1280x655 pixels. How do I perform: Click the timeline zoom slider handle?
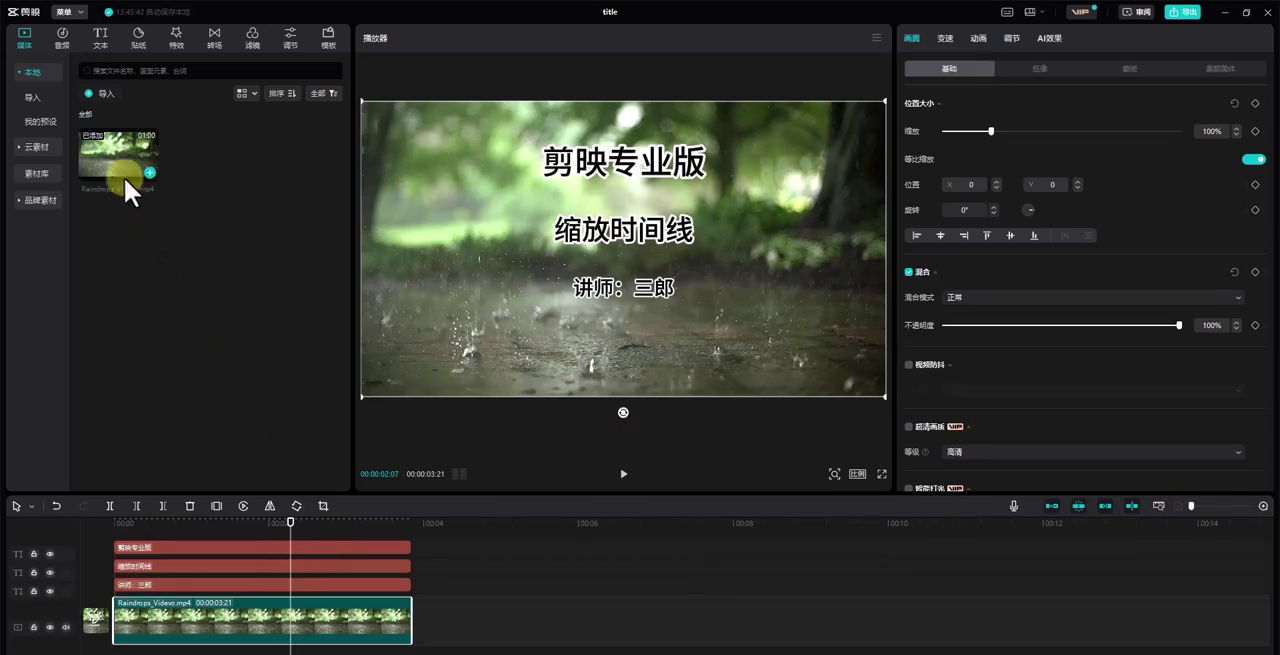pyautogui.click(x=1191, y=506)
